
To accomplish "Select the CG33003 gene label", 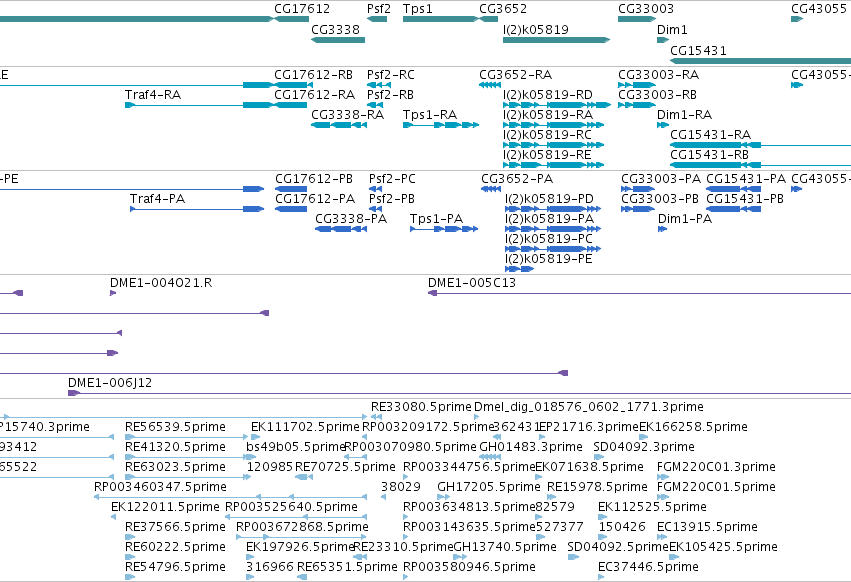I will pyautogui.click(x=646, y=9).
